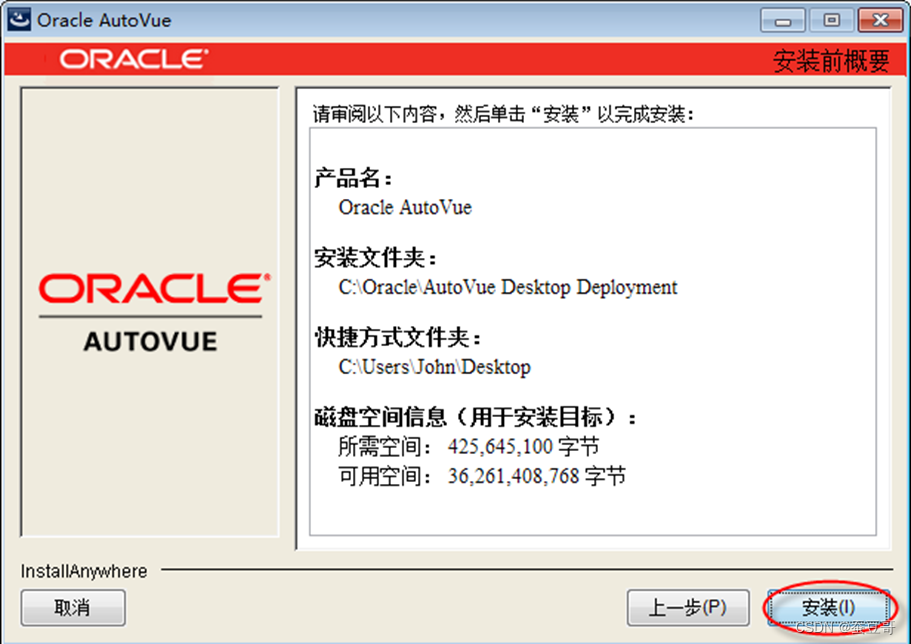The image size is (911, 644).
Task: Click the 安装(I) install button
Action: point(828,608)
